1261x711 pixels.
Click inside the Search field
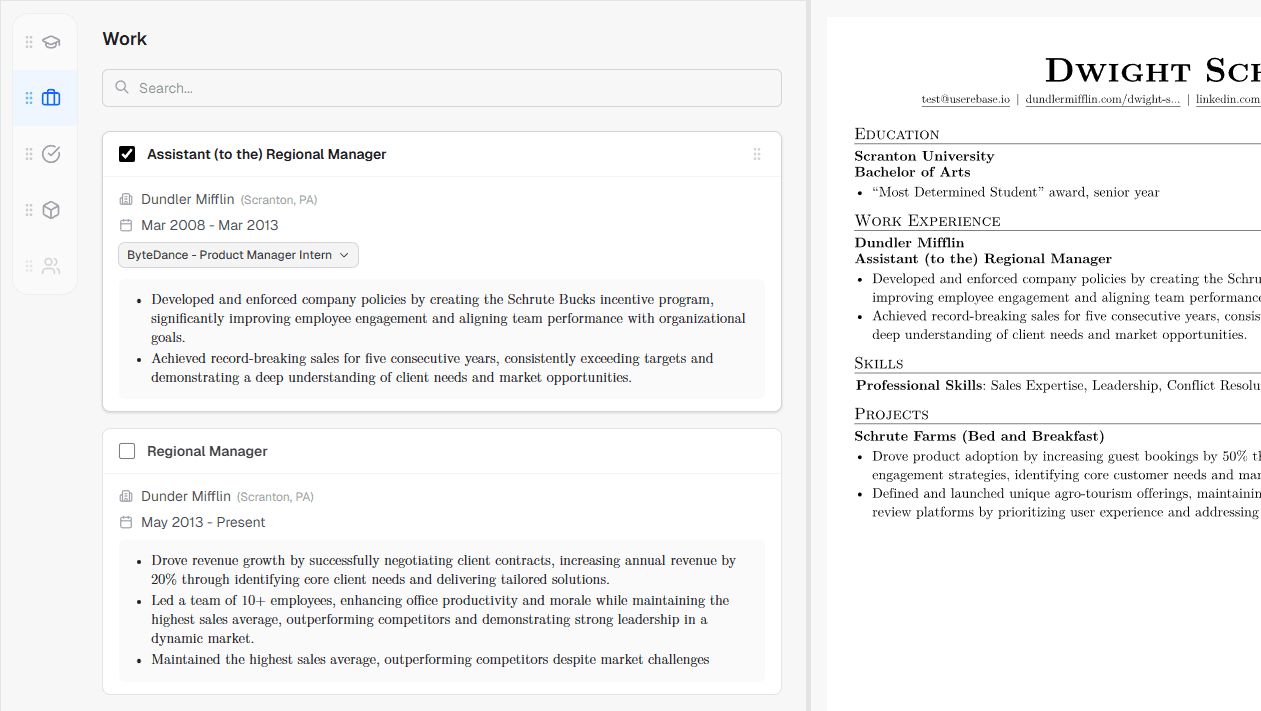point(300,88)
